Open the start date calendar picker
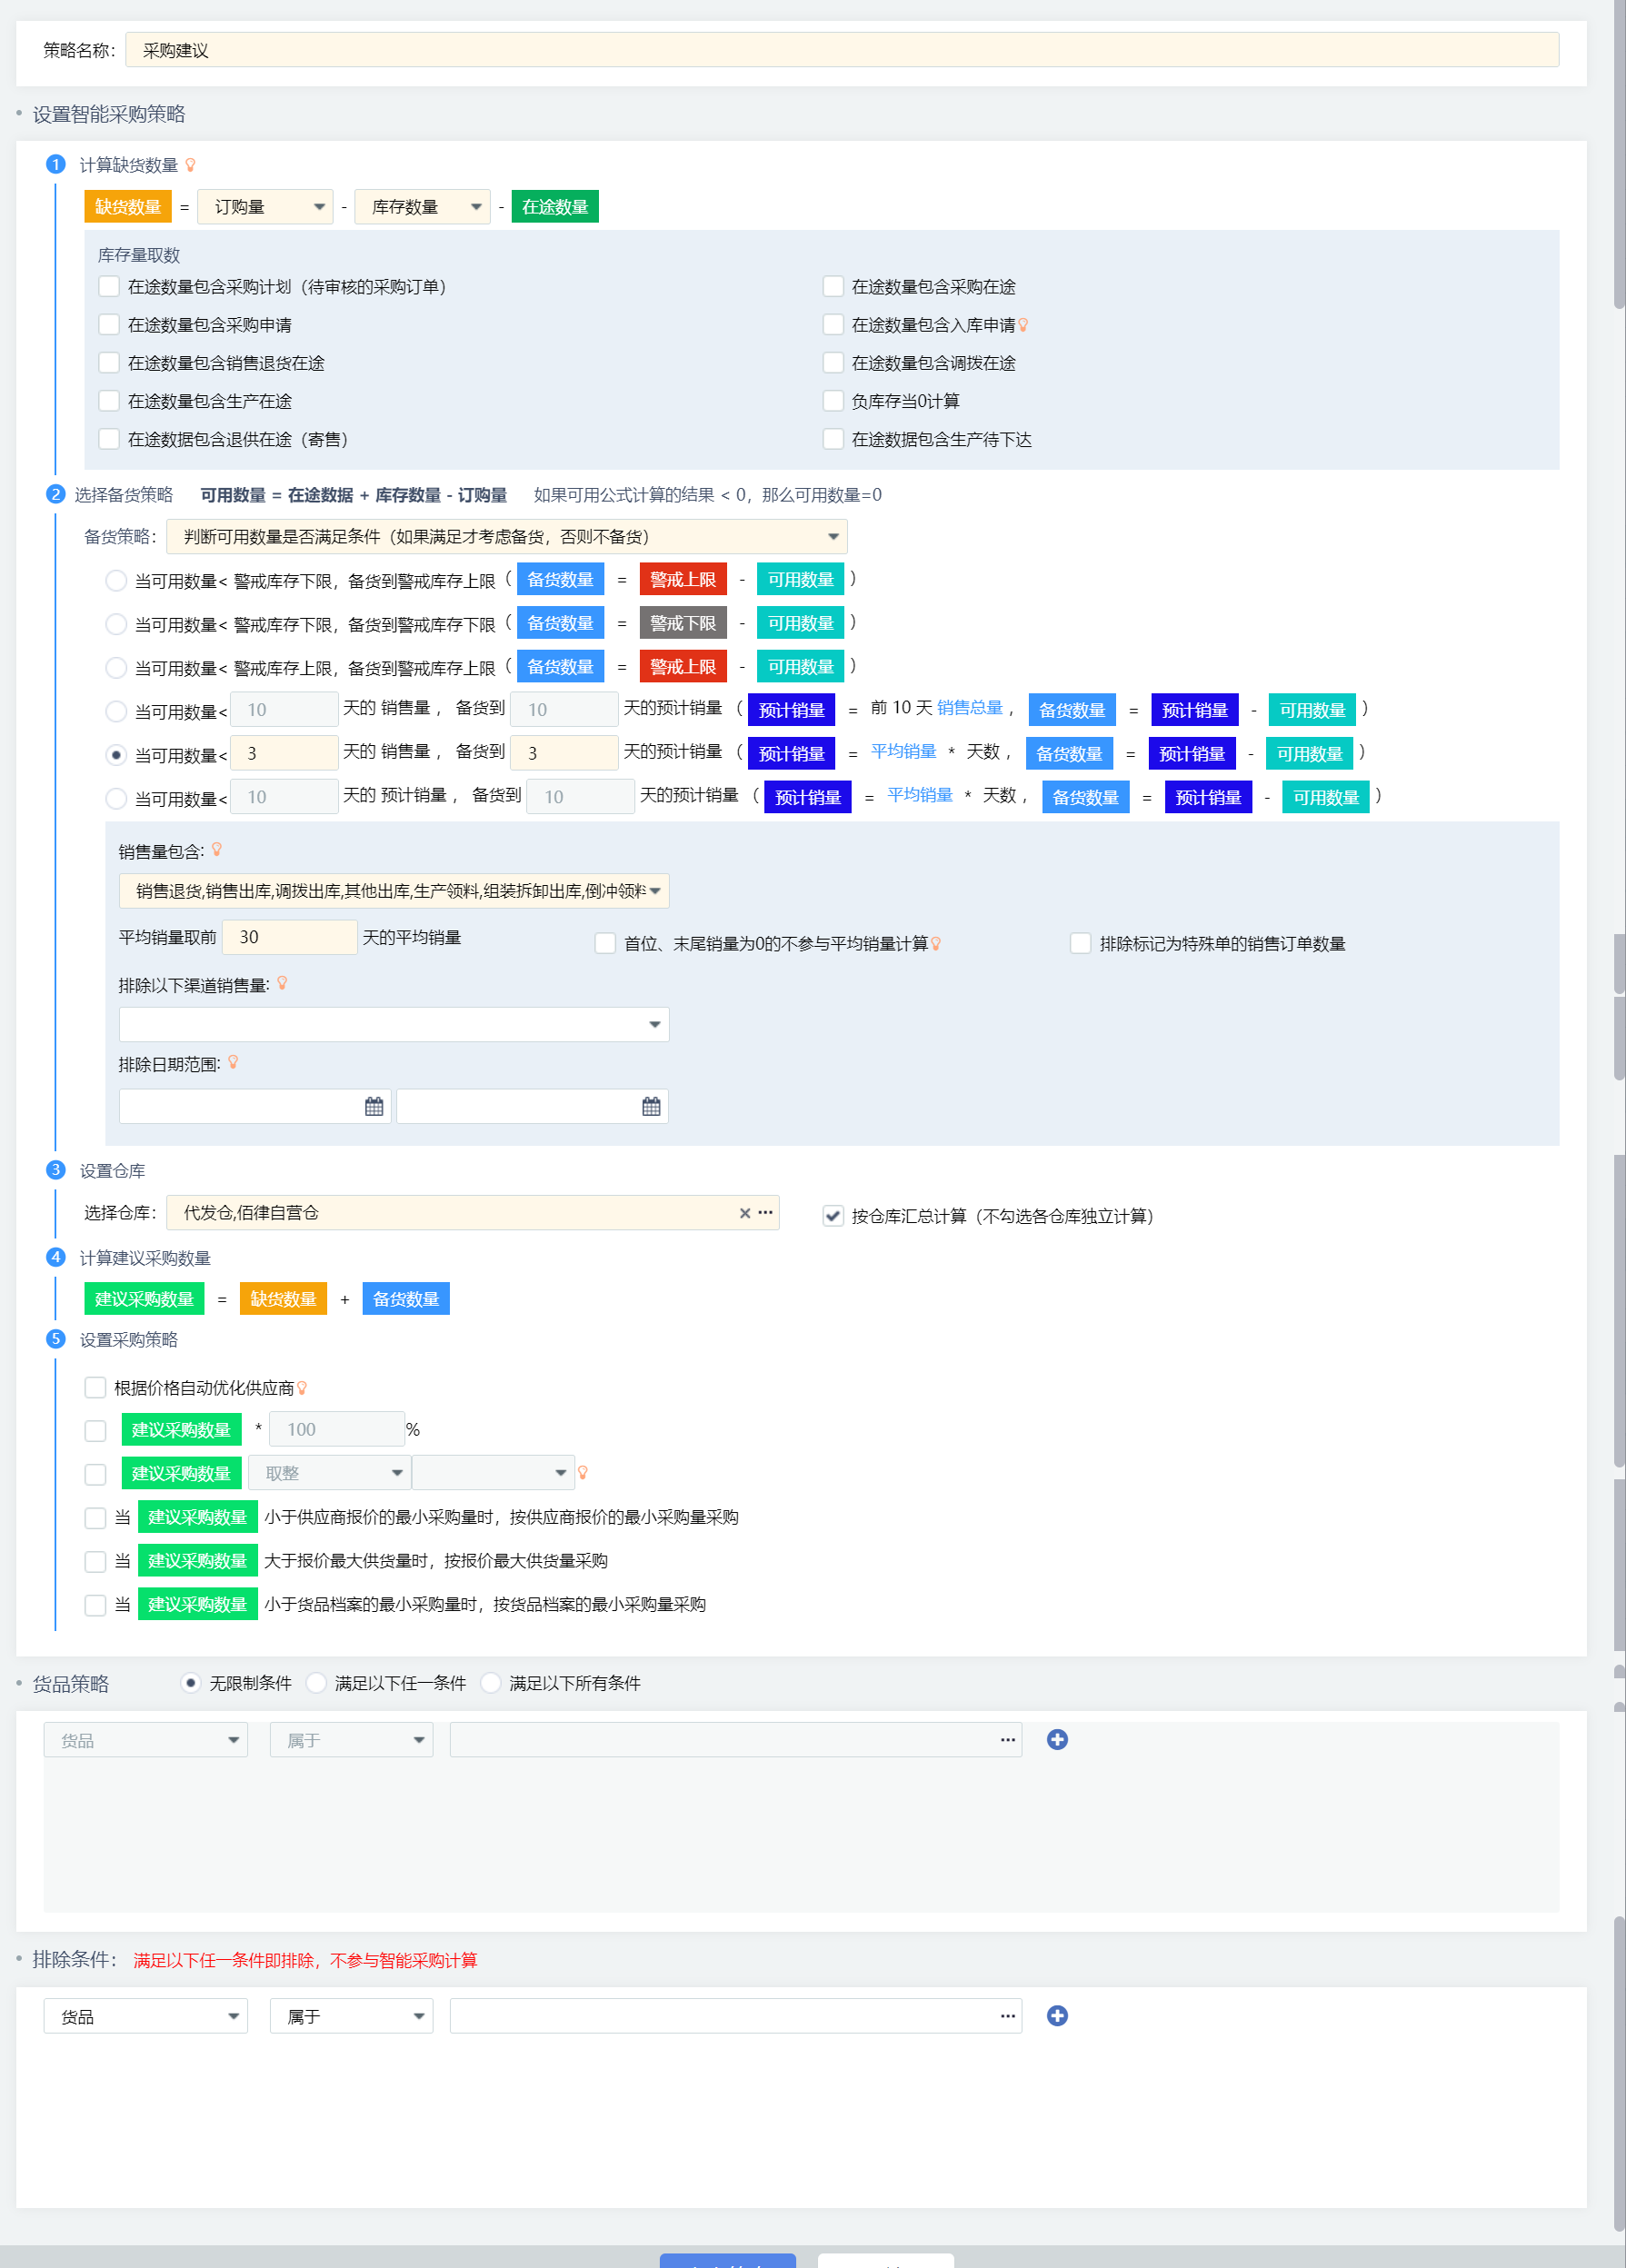The image size is (1626, 2268). point(374,1106)
